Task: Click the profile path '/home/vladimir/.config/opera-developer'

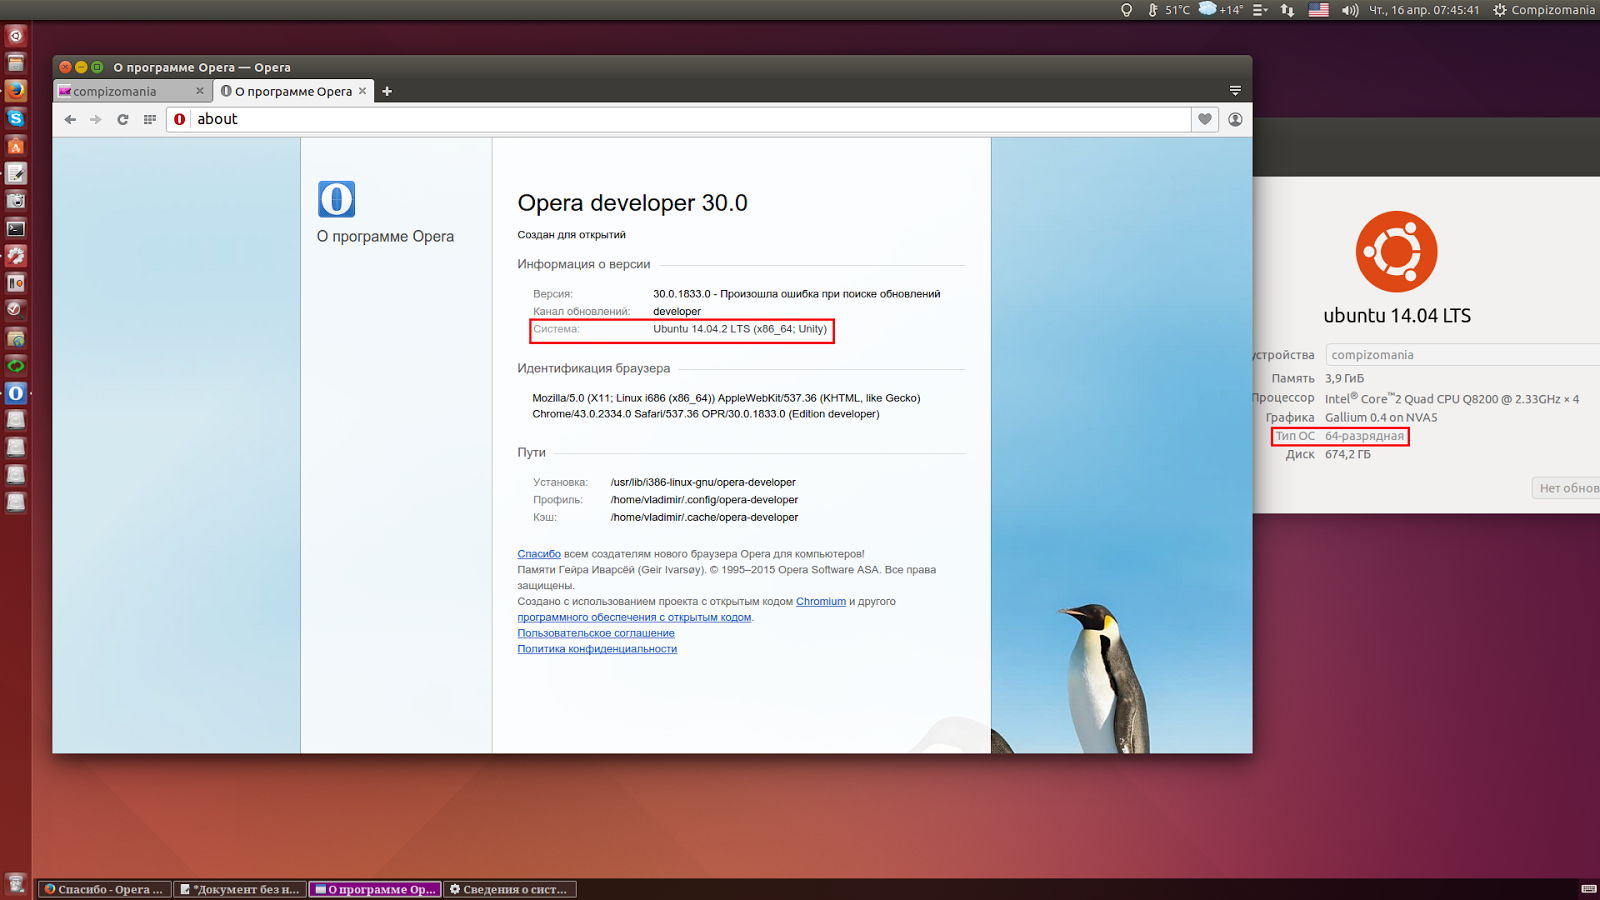Action: tap(704, 500)
